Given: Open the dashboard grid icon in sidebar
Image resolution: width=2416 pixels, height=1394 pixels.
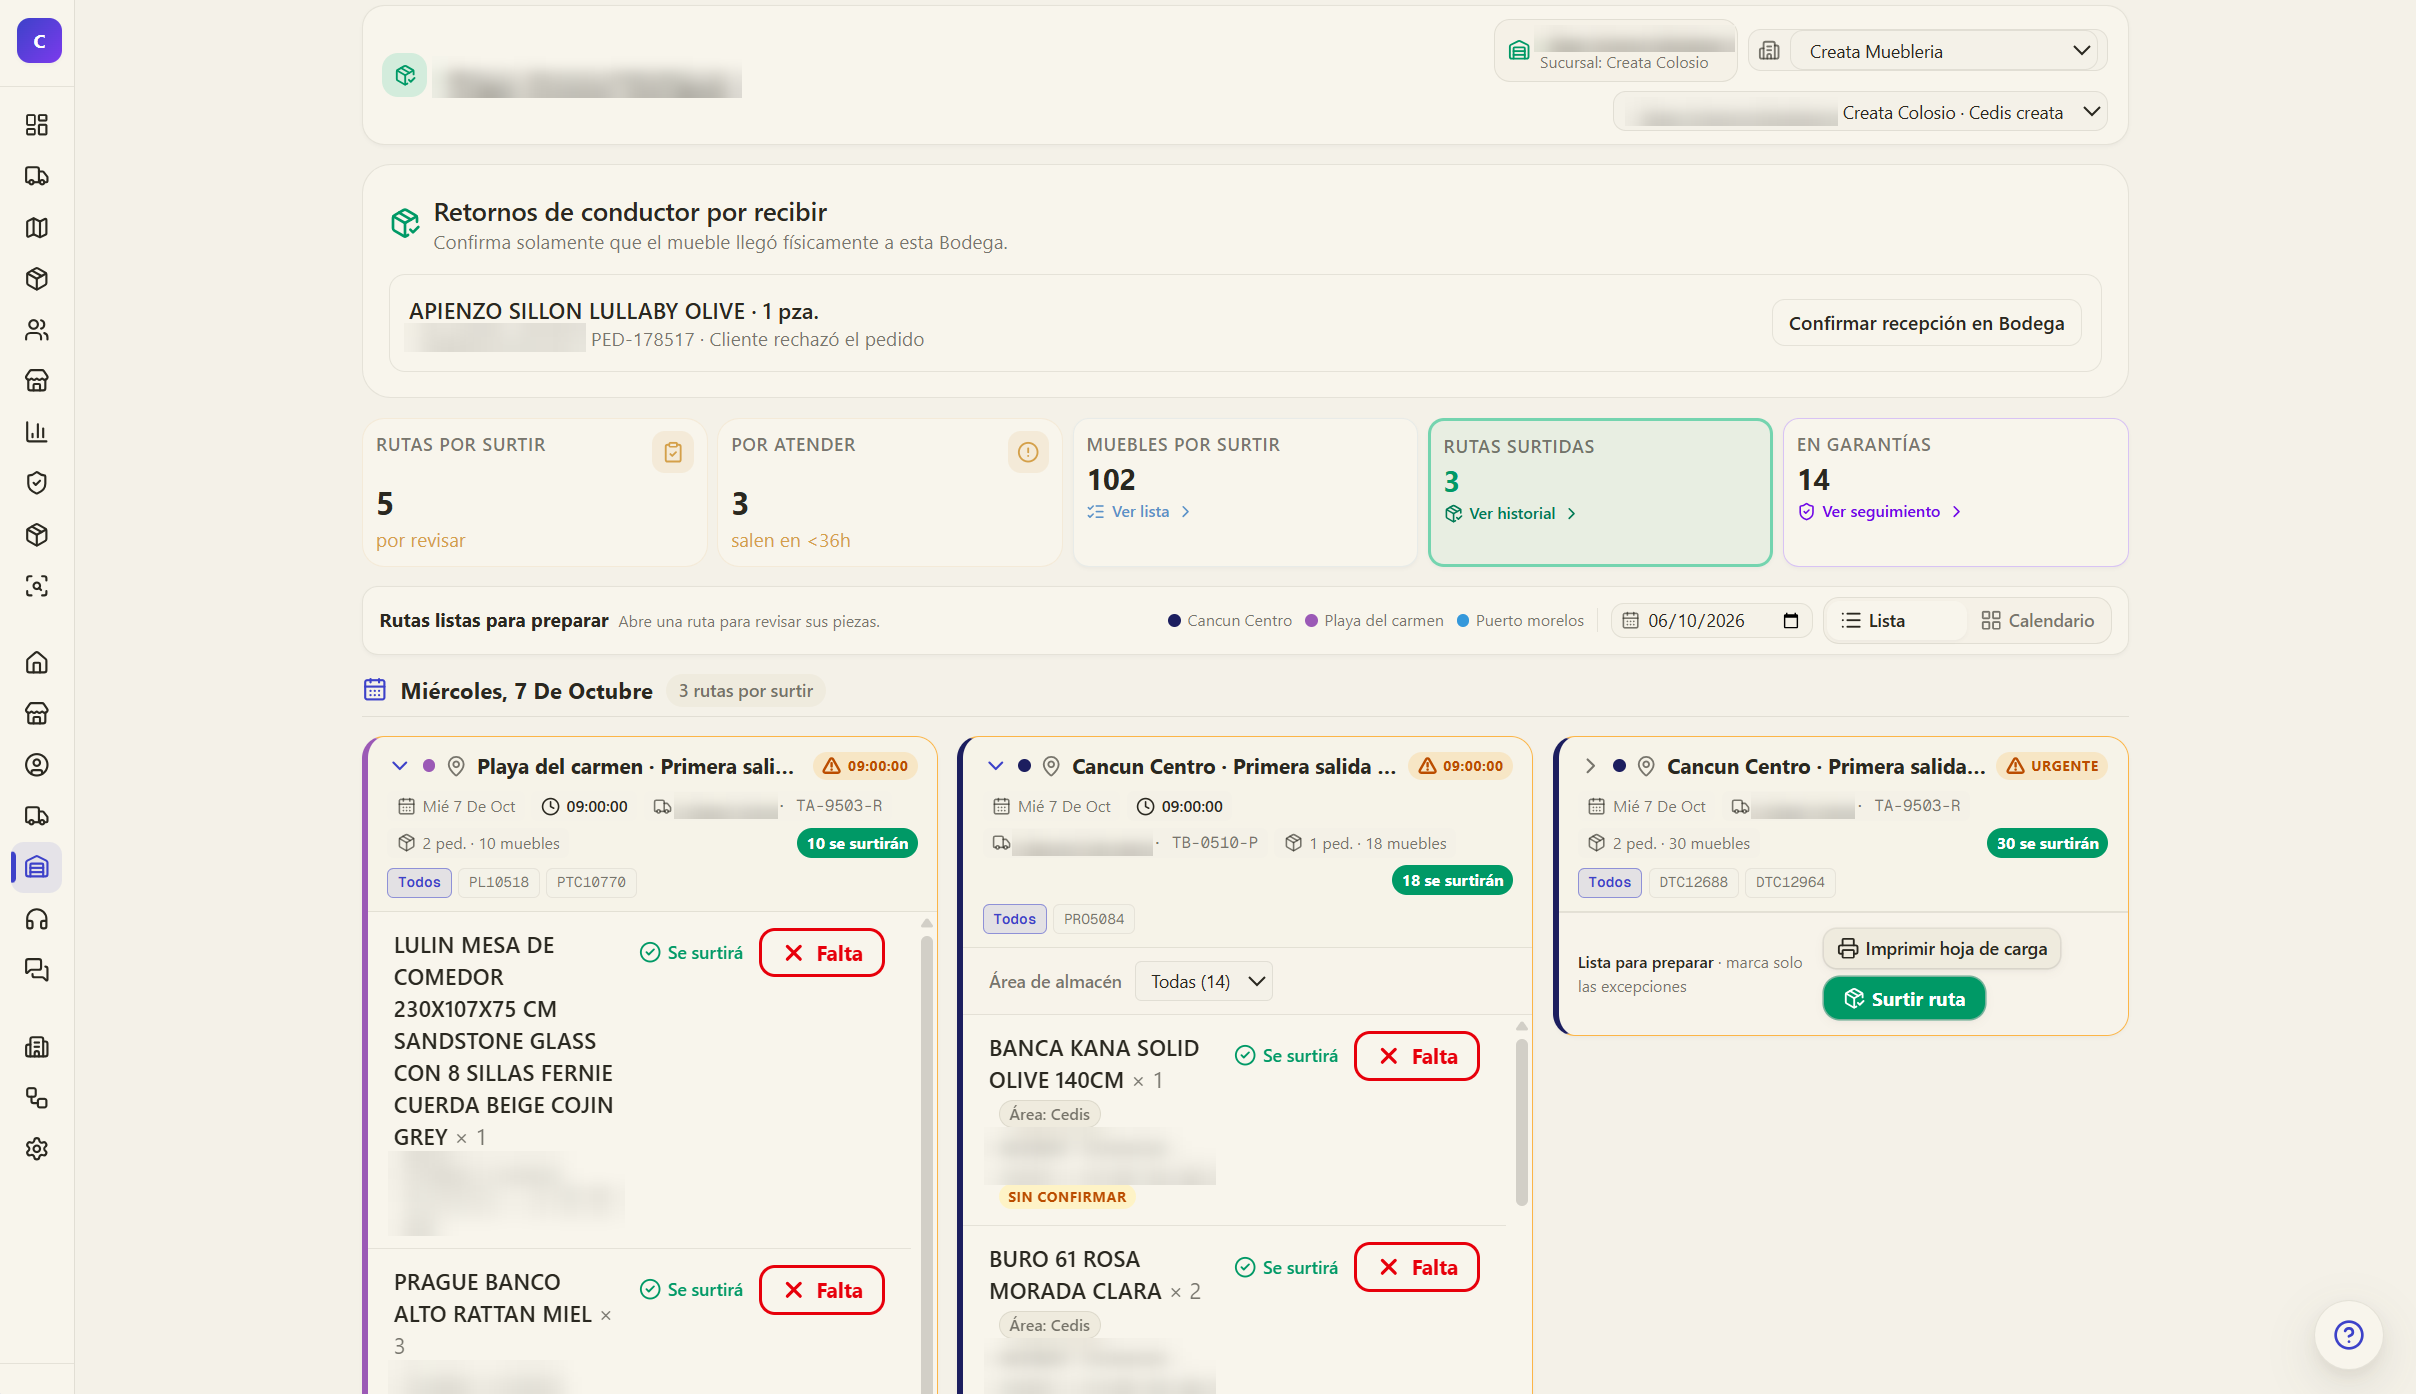Looking at the screenshot, I should pos(37,125).
